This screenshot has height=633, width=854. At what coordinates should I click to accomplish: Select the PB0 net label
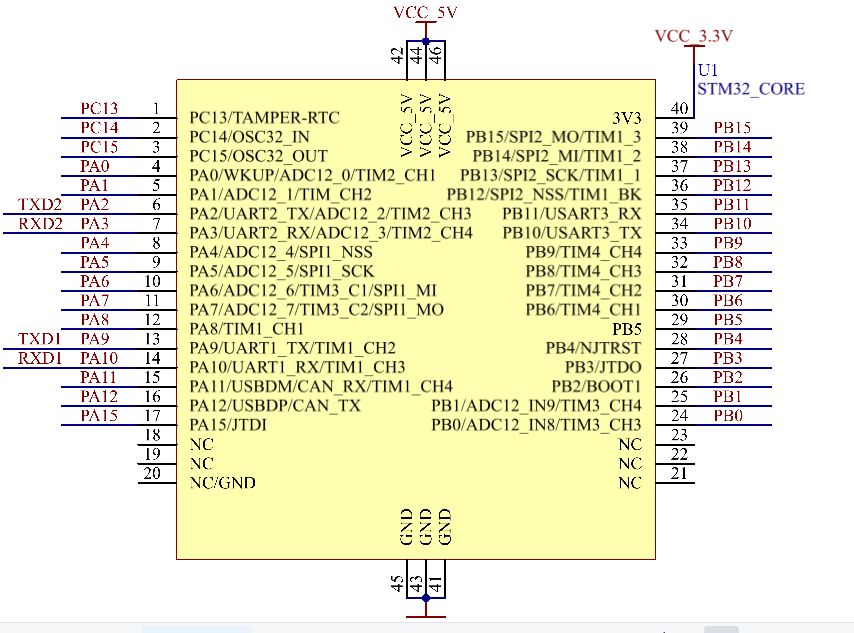728,416
